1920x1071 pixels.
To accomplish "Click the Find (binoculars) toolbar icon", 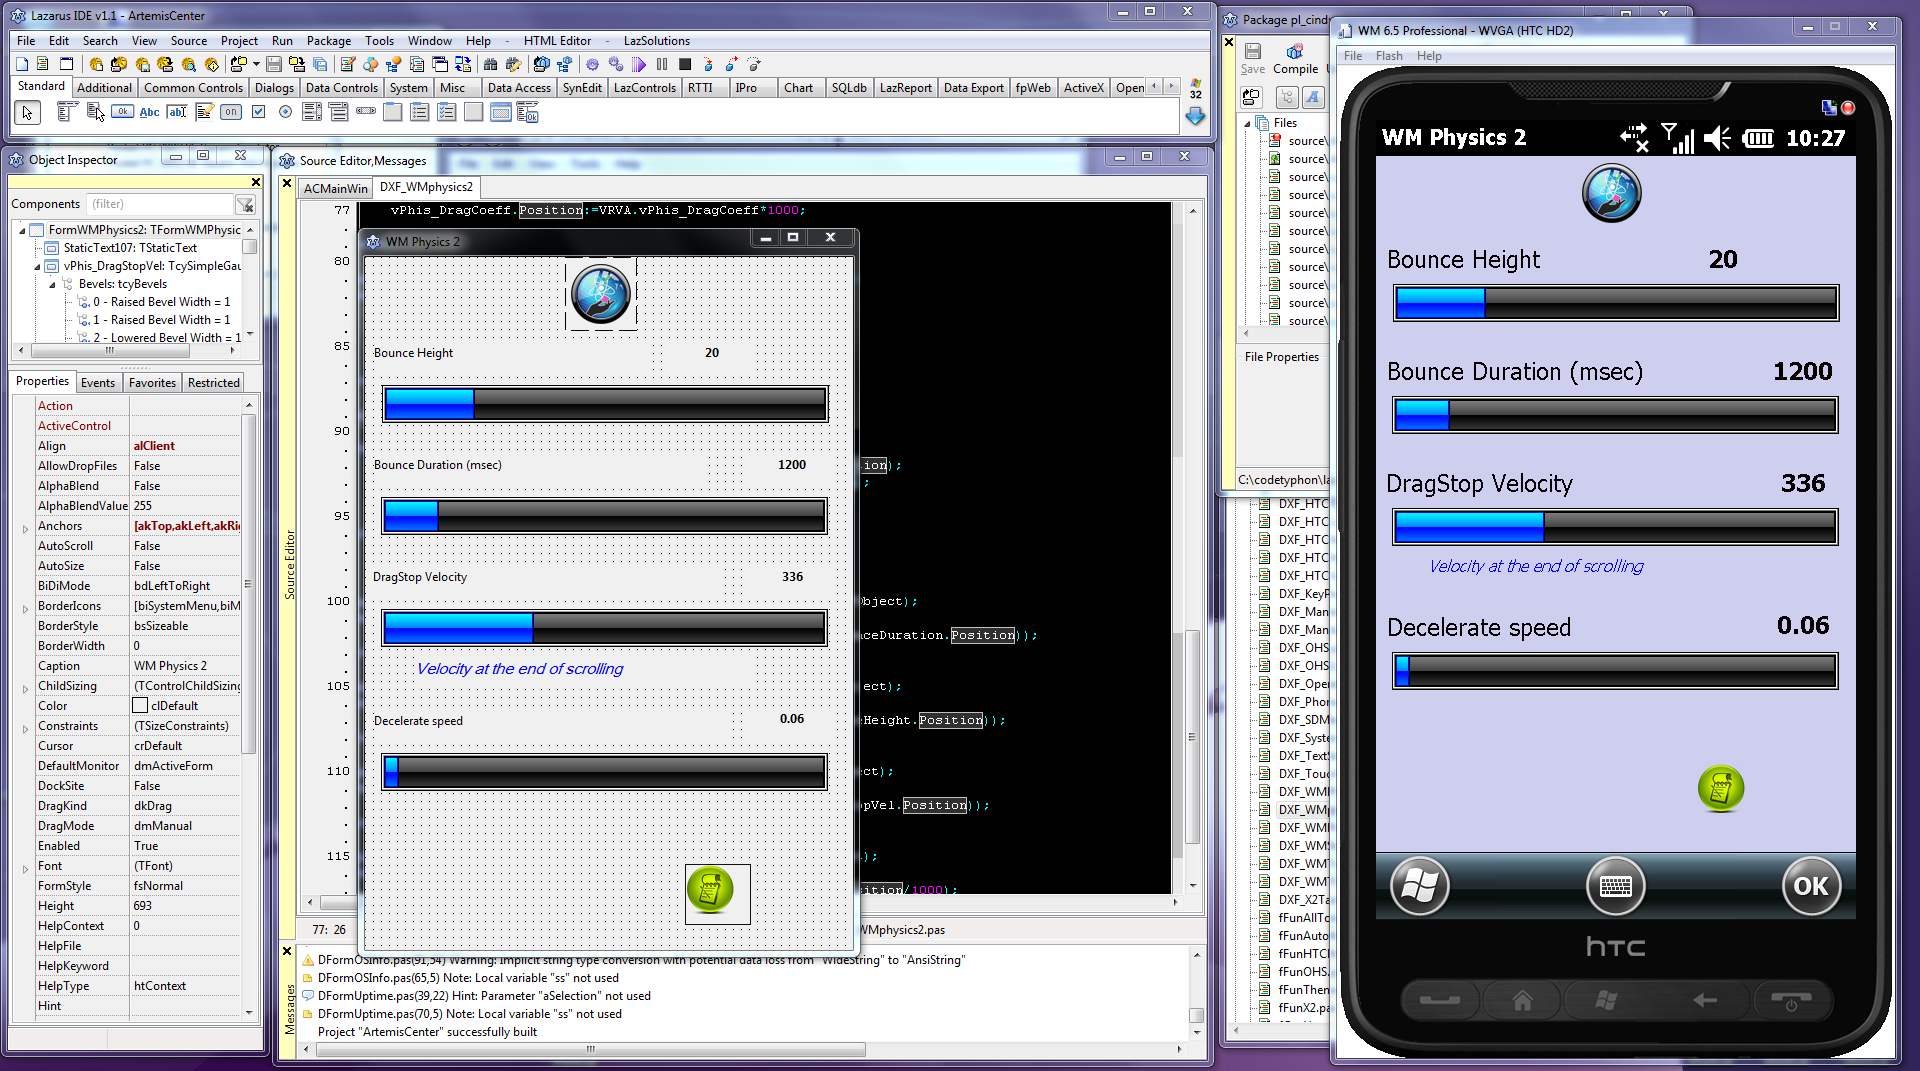I will coord(490,64).
